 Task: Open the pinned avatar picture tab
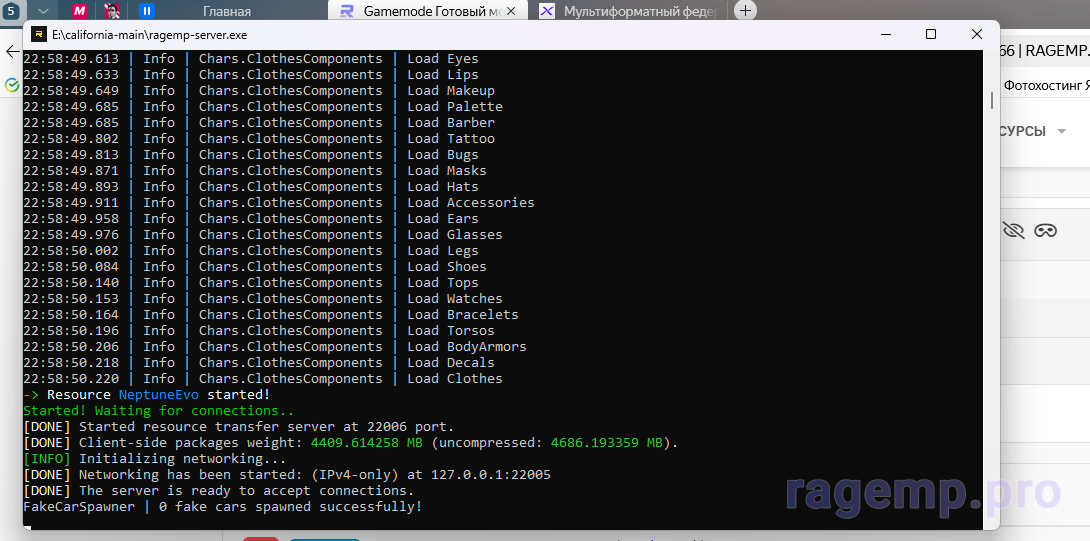tap(113, 11)
